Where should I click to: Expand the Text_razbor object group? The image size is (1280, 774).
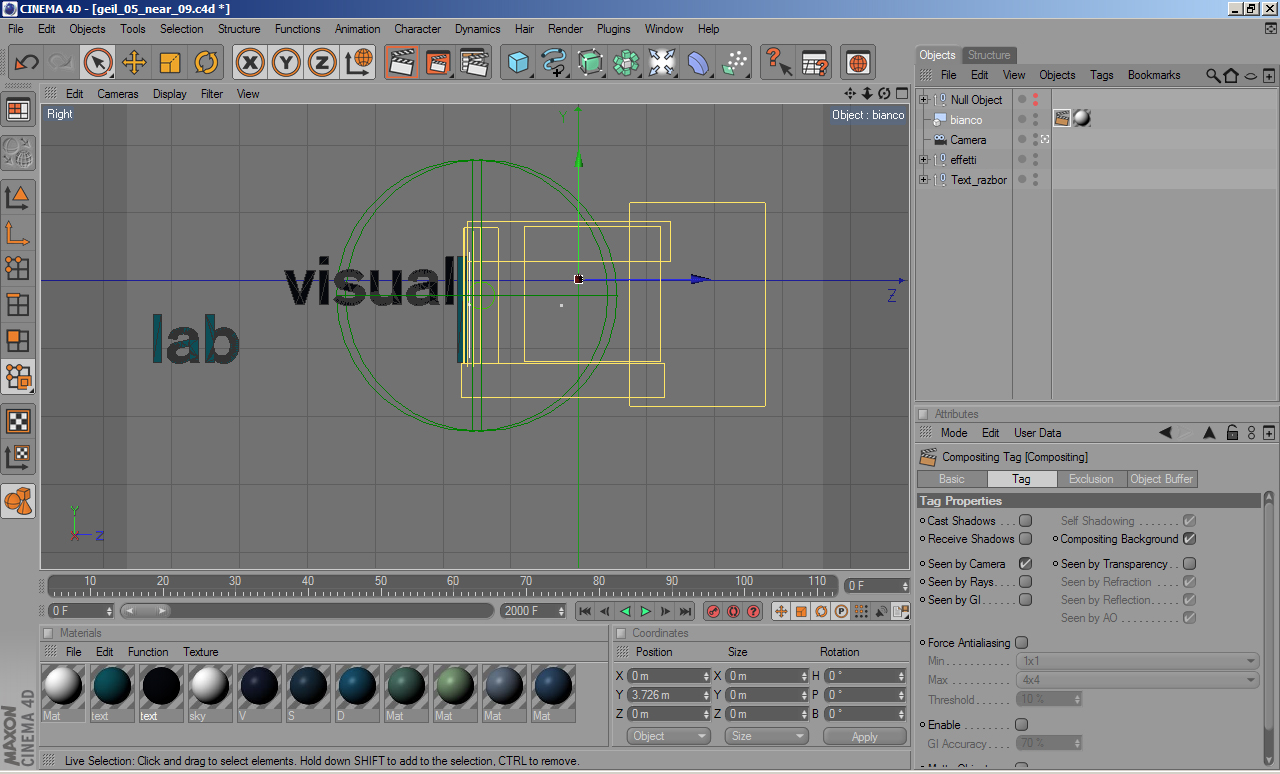coord(924,180)
